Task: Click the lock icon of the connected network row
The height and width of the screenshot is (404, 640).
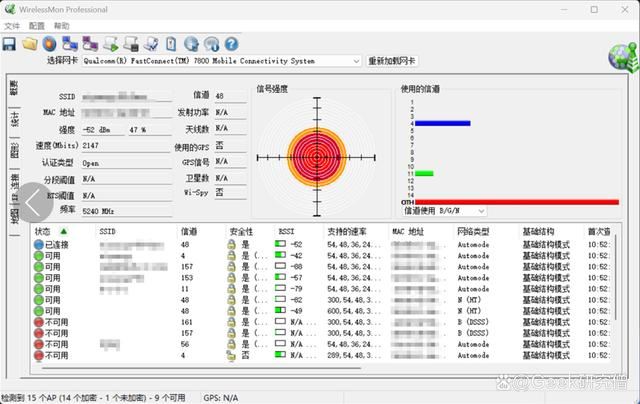Action: [231, 244]
